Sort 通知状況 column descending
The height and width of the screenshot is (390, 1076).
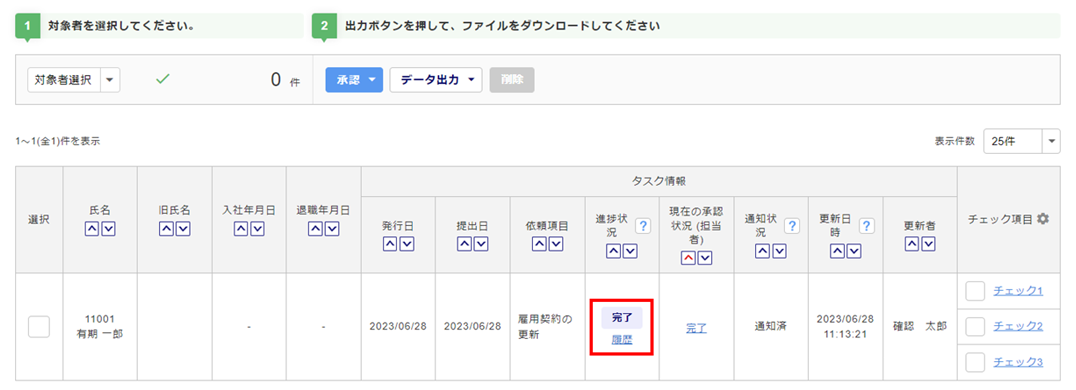[x=779, y=251]
